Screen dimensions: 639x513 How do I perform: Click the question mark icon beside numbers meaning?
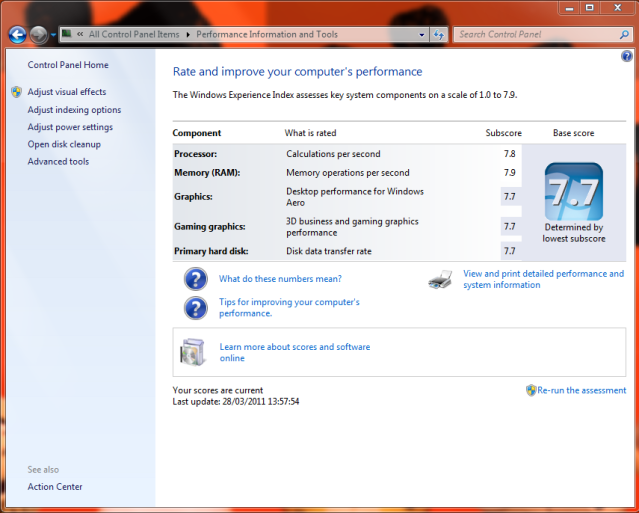pos(195,279)
